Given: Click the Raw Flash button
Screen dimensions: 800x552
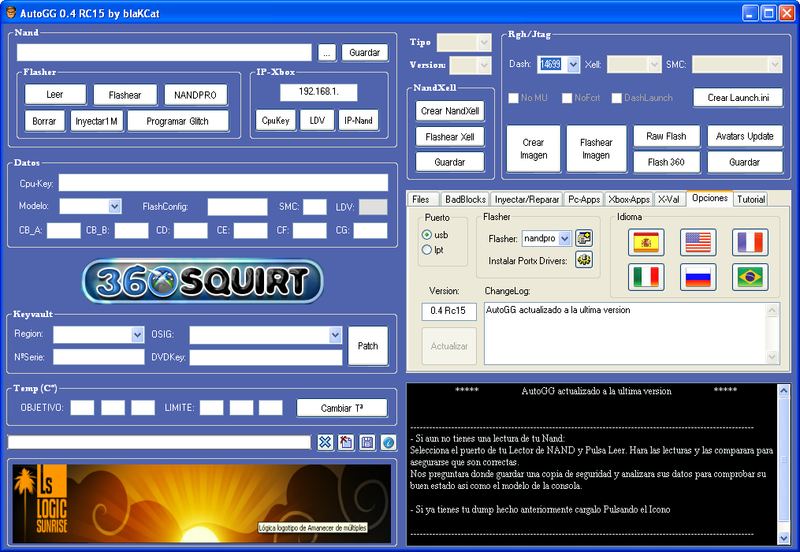Looking at the screenshot, I should click(x=666, y=136).
